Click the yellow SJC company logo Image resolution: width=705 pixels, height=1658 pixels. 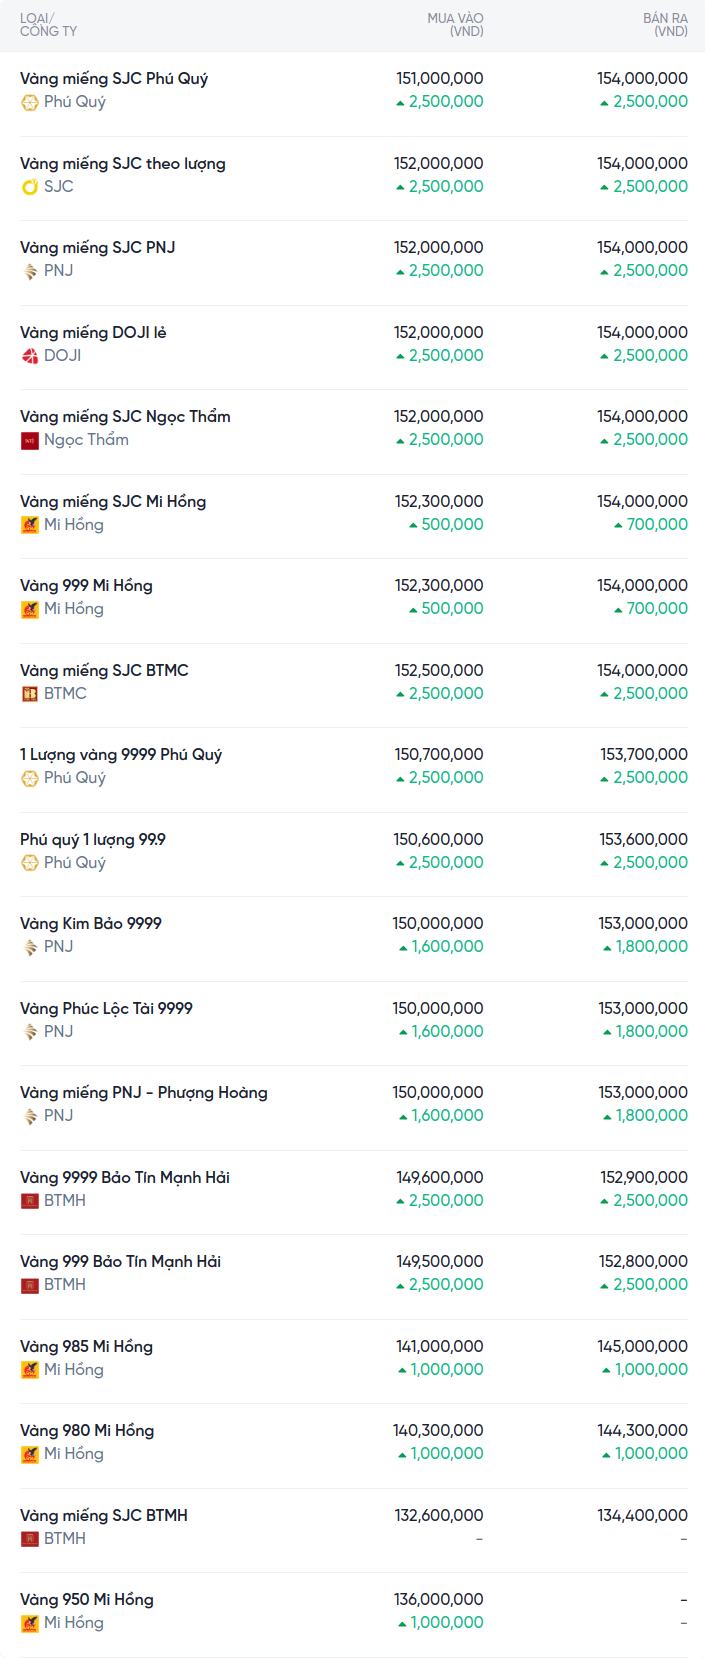point(30,187)
